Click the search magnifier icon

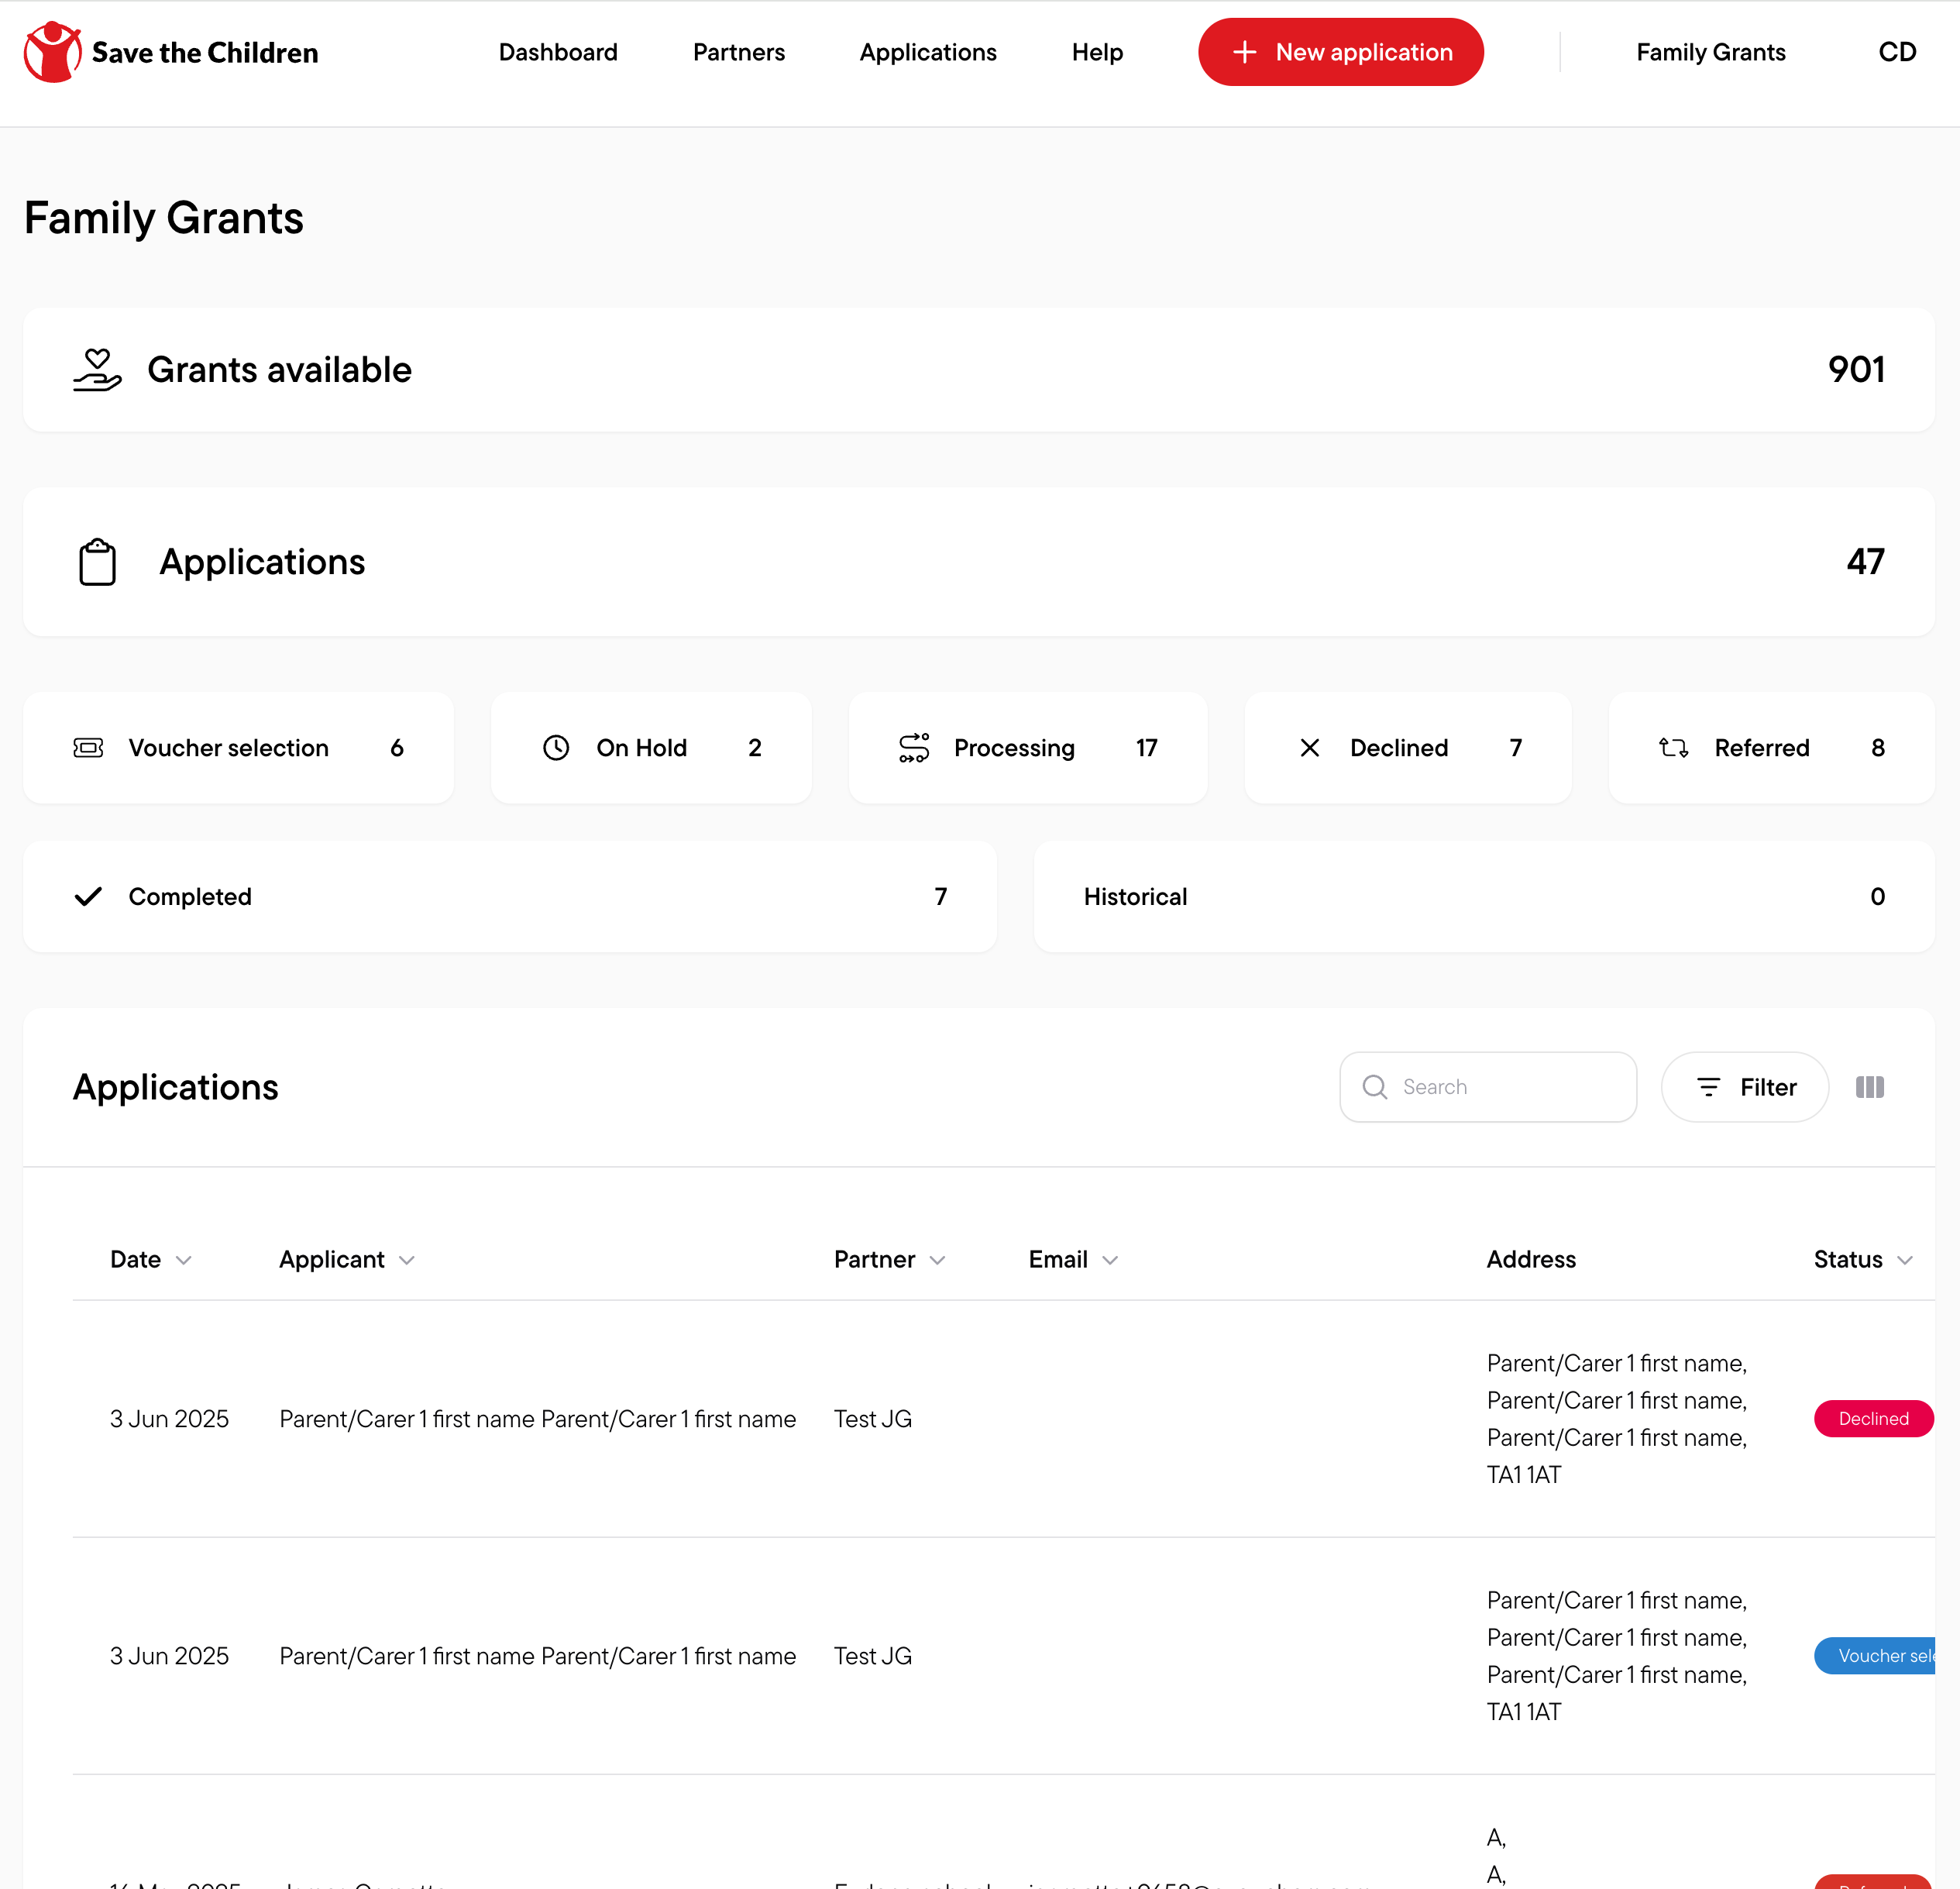click(1375, 1087)
